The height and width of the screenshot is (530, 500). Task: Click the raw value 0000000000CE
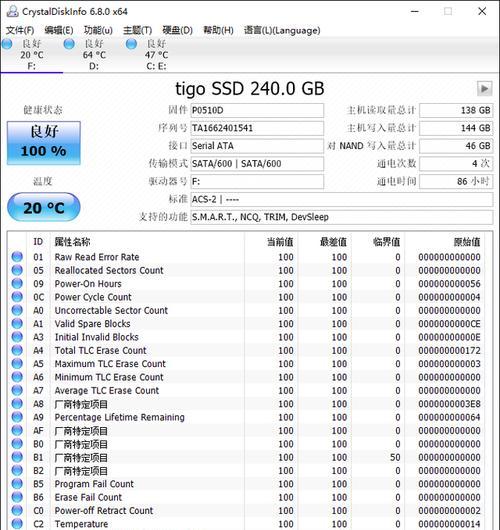coord(449,324)
